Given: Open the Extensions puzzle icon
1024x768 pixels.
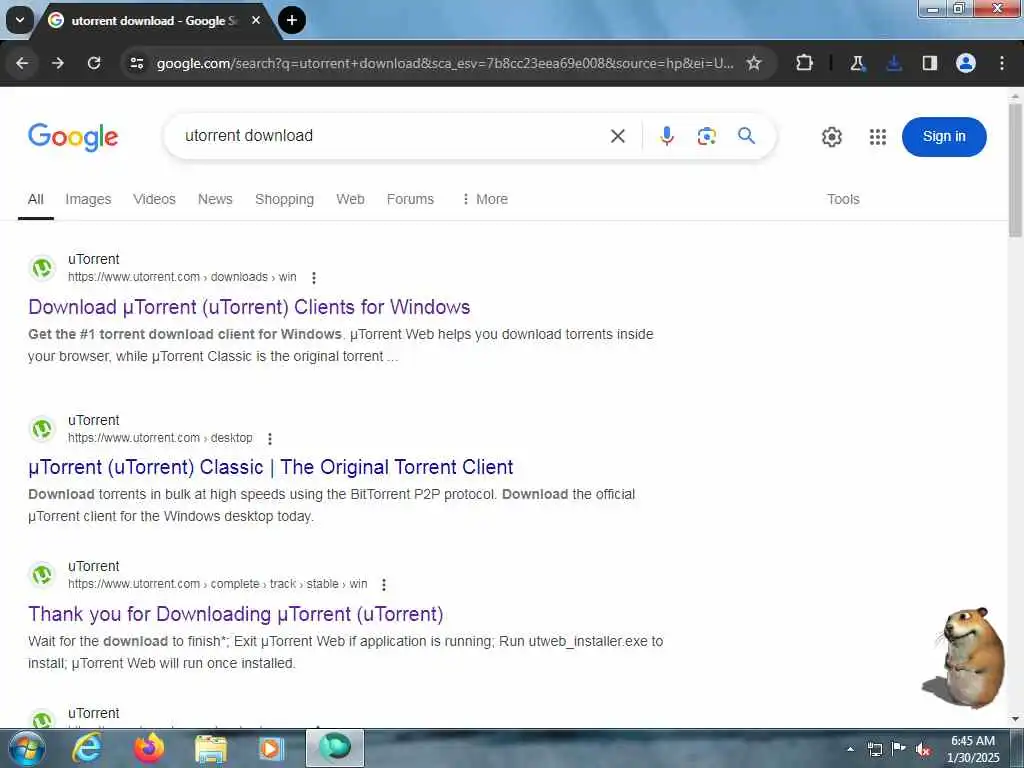Looking at the screenshot, I should tap(805, 63).
